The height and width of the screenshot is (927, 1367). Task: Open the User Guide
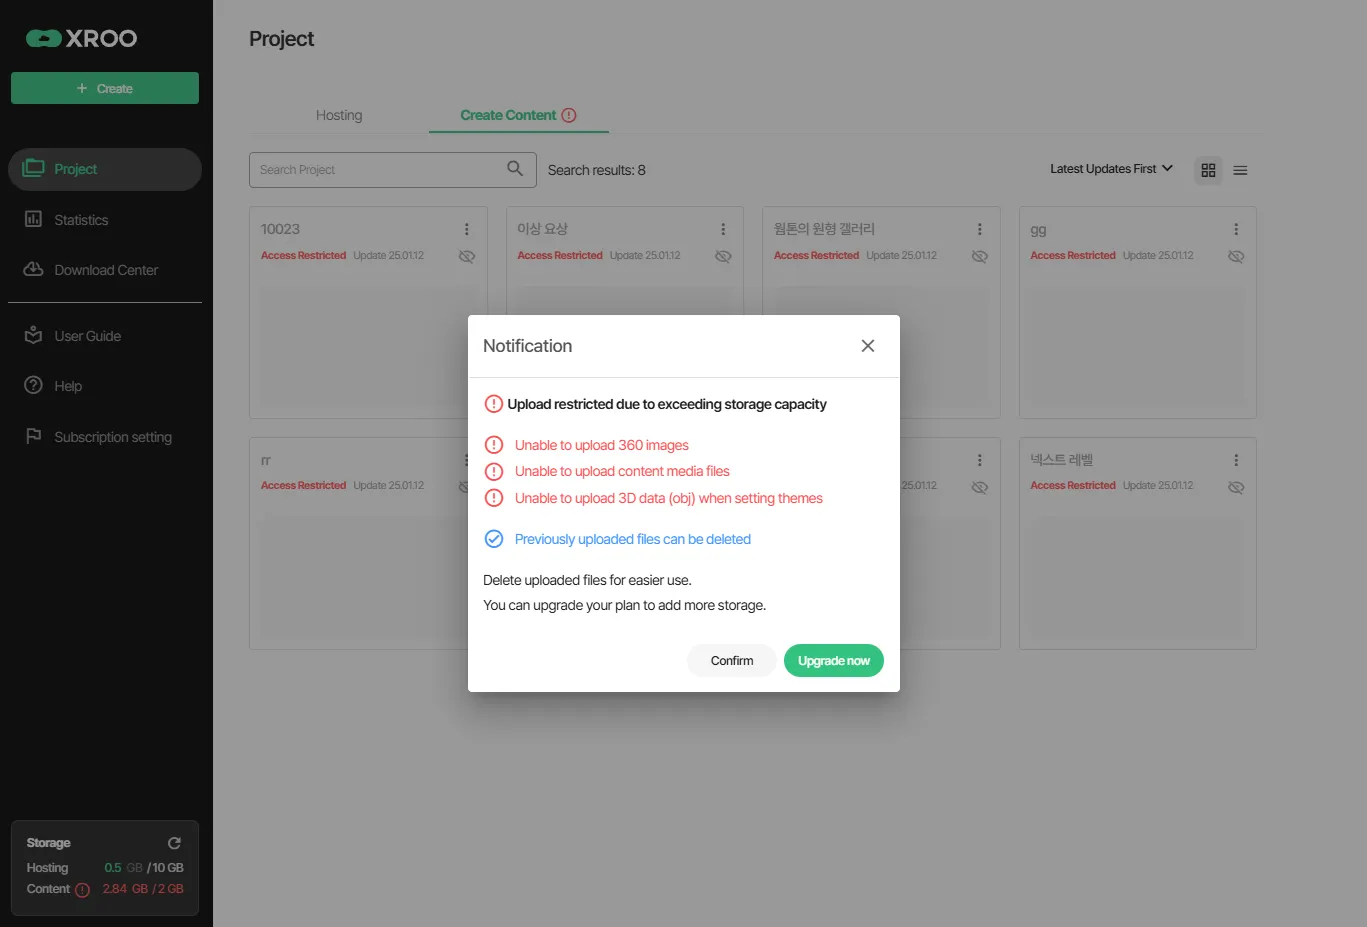point(87,336)
